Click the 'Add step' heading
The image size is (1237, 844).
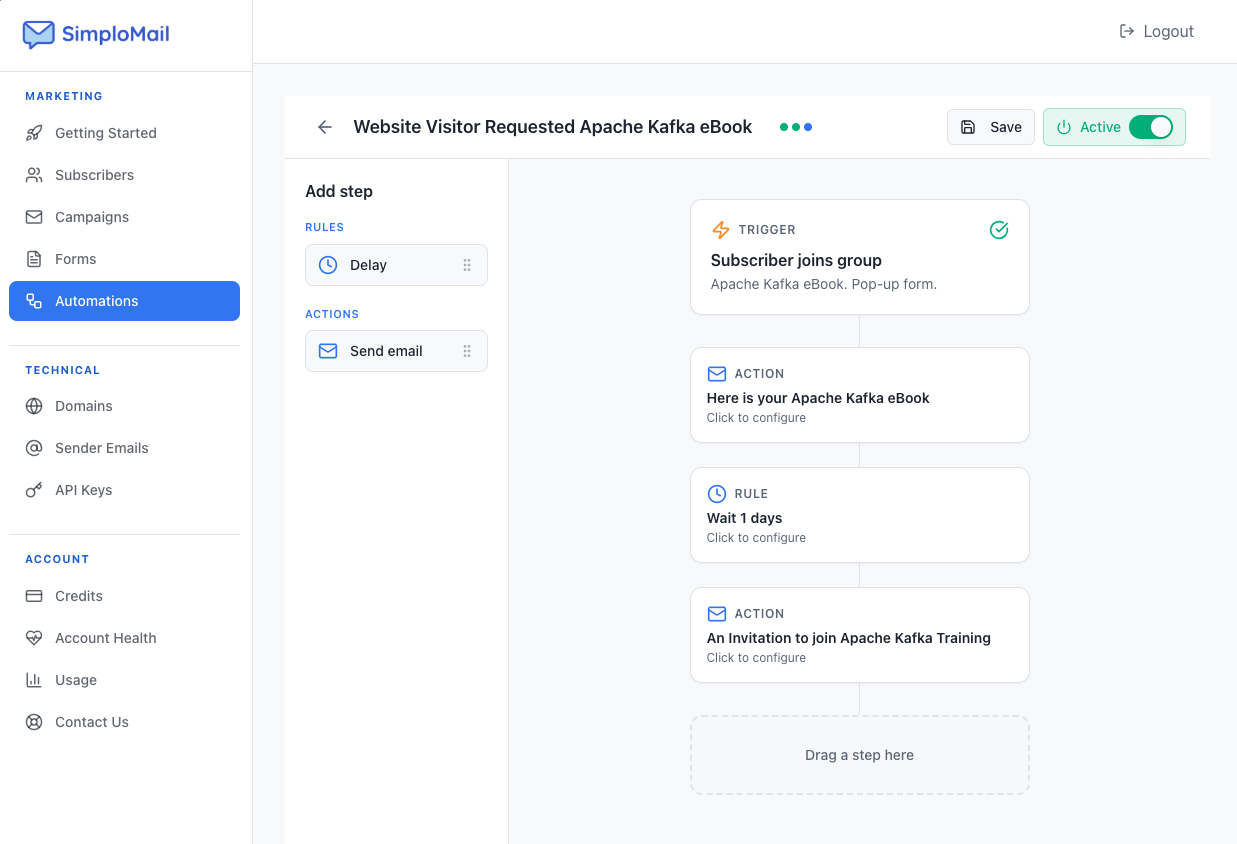click(339, 191)
